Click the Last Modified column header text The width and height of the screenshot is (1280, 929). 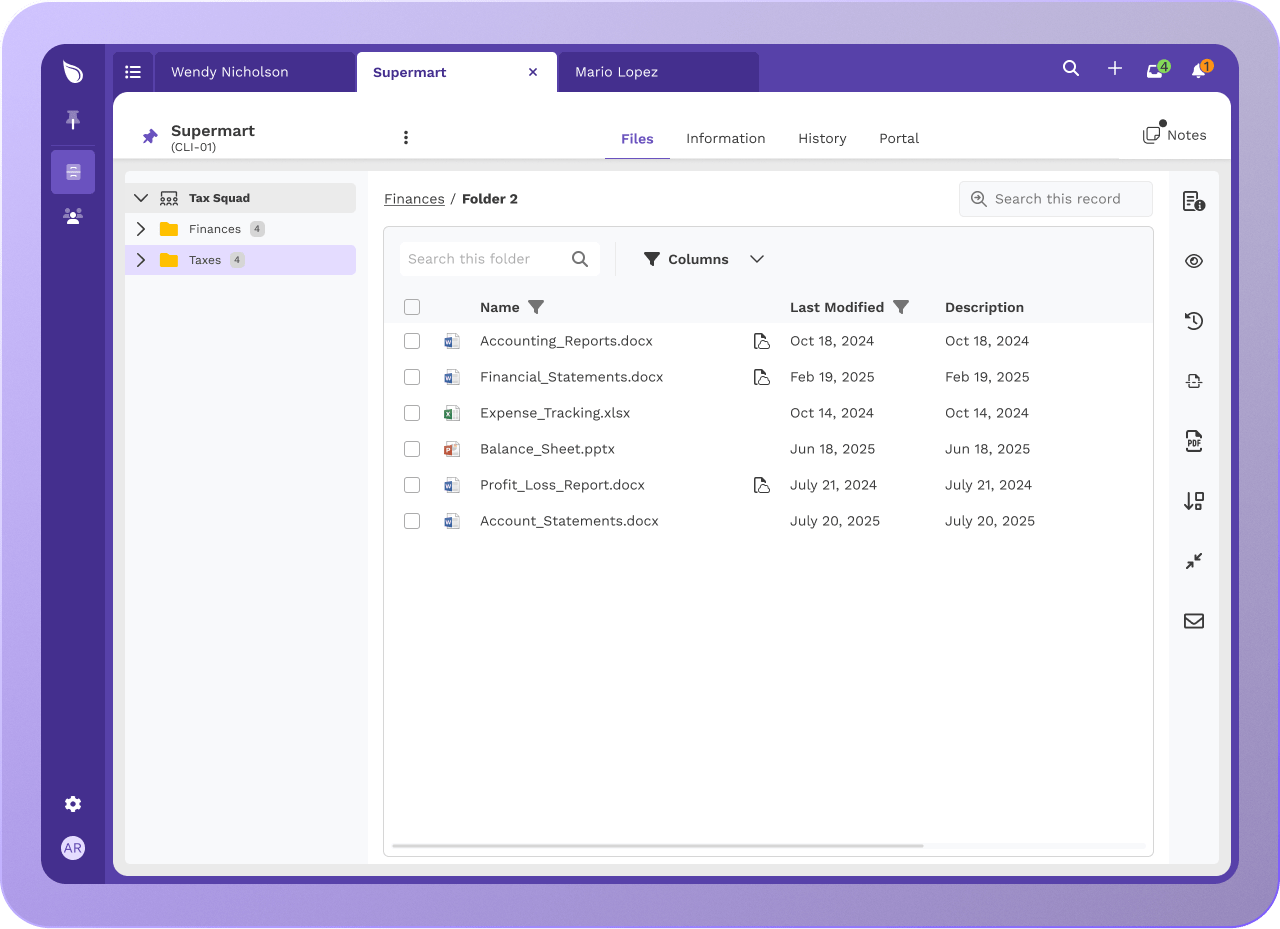837,307
